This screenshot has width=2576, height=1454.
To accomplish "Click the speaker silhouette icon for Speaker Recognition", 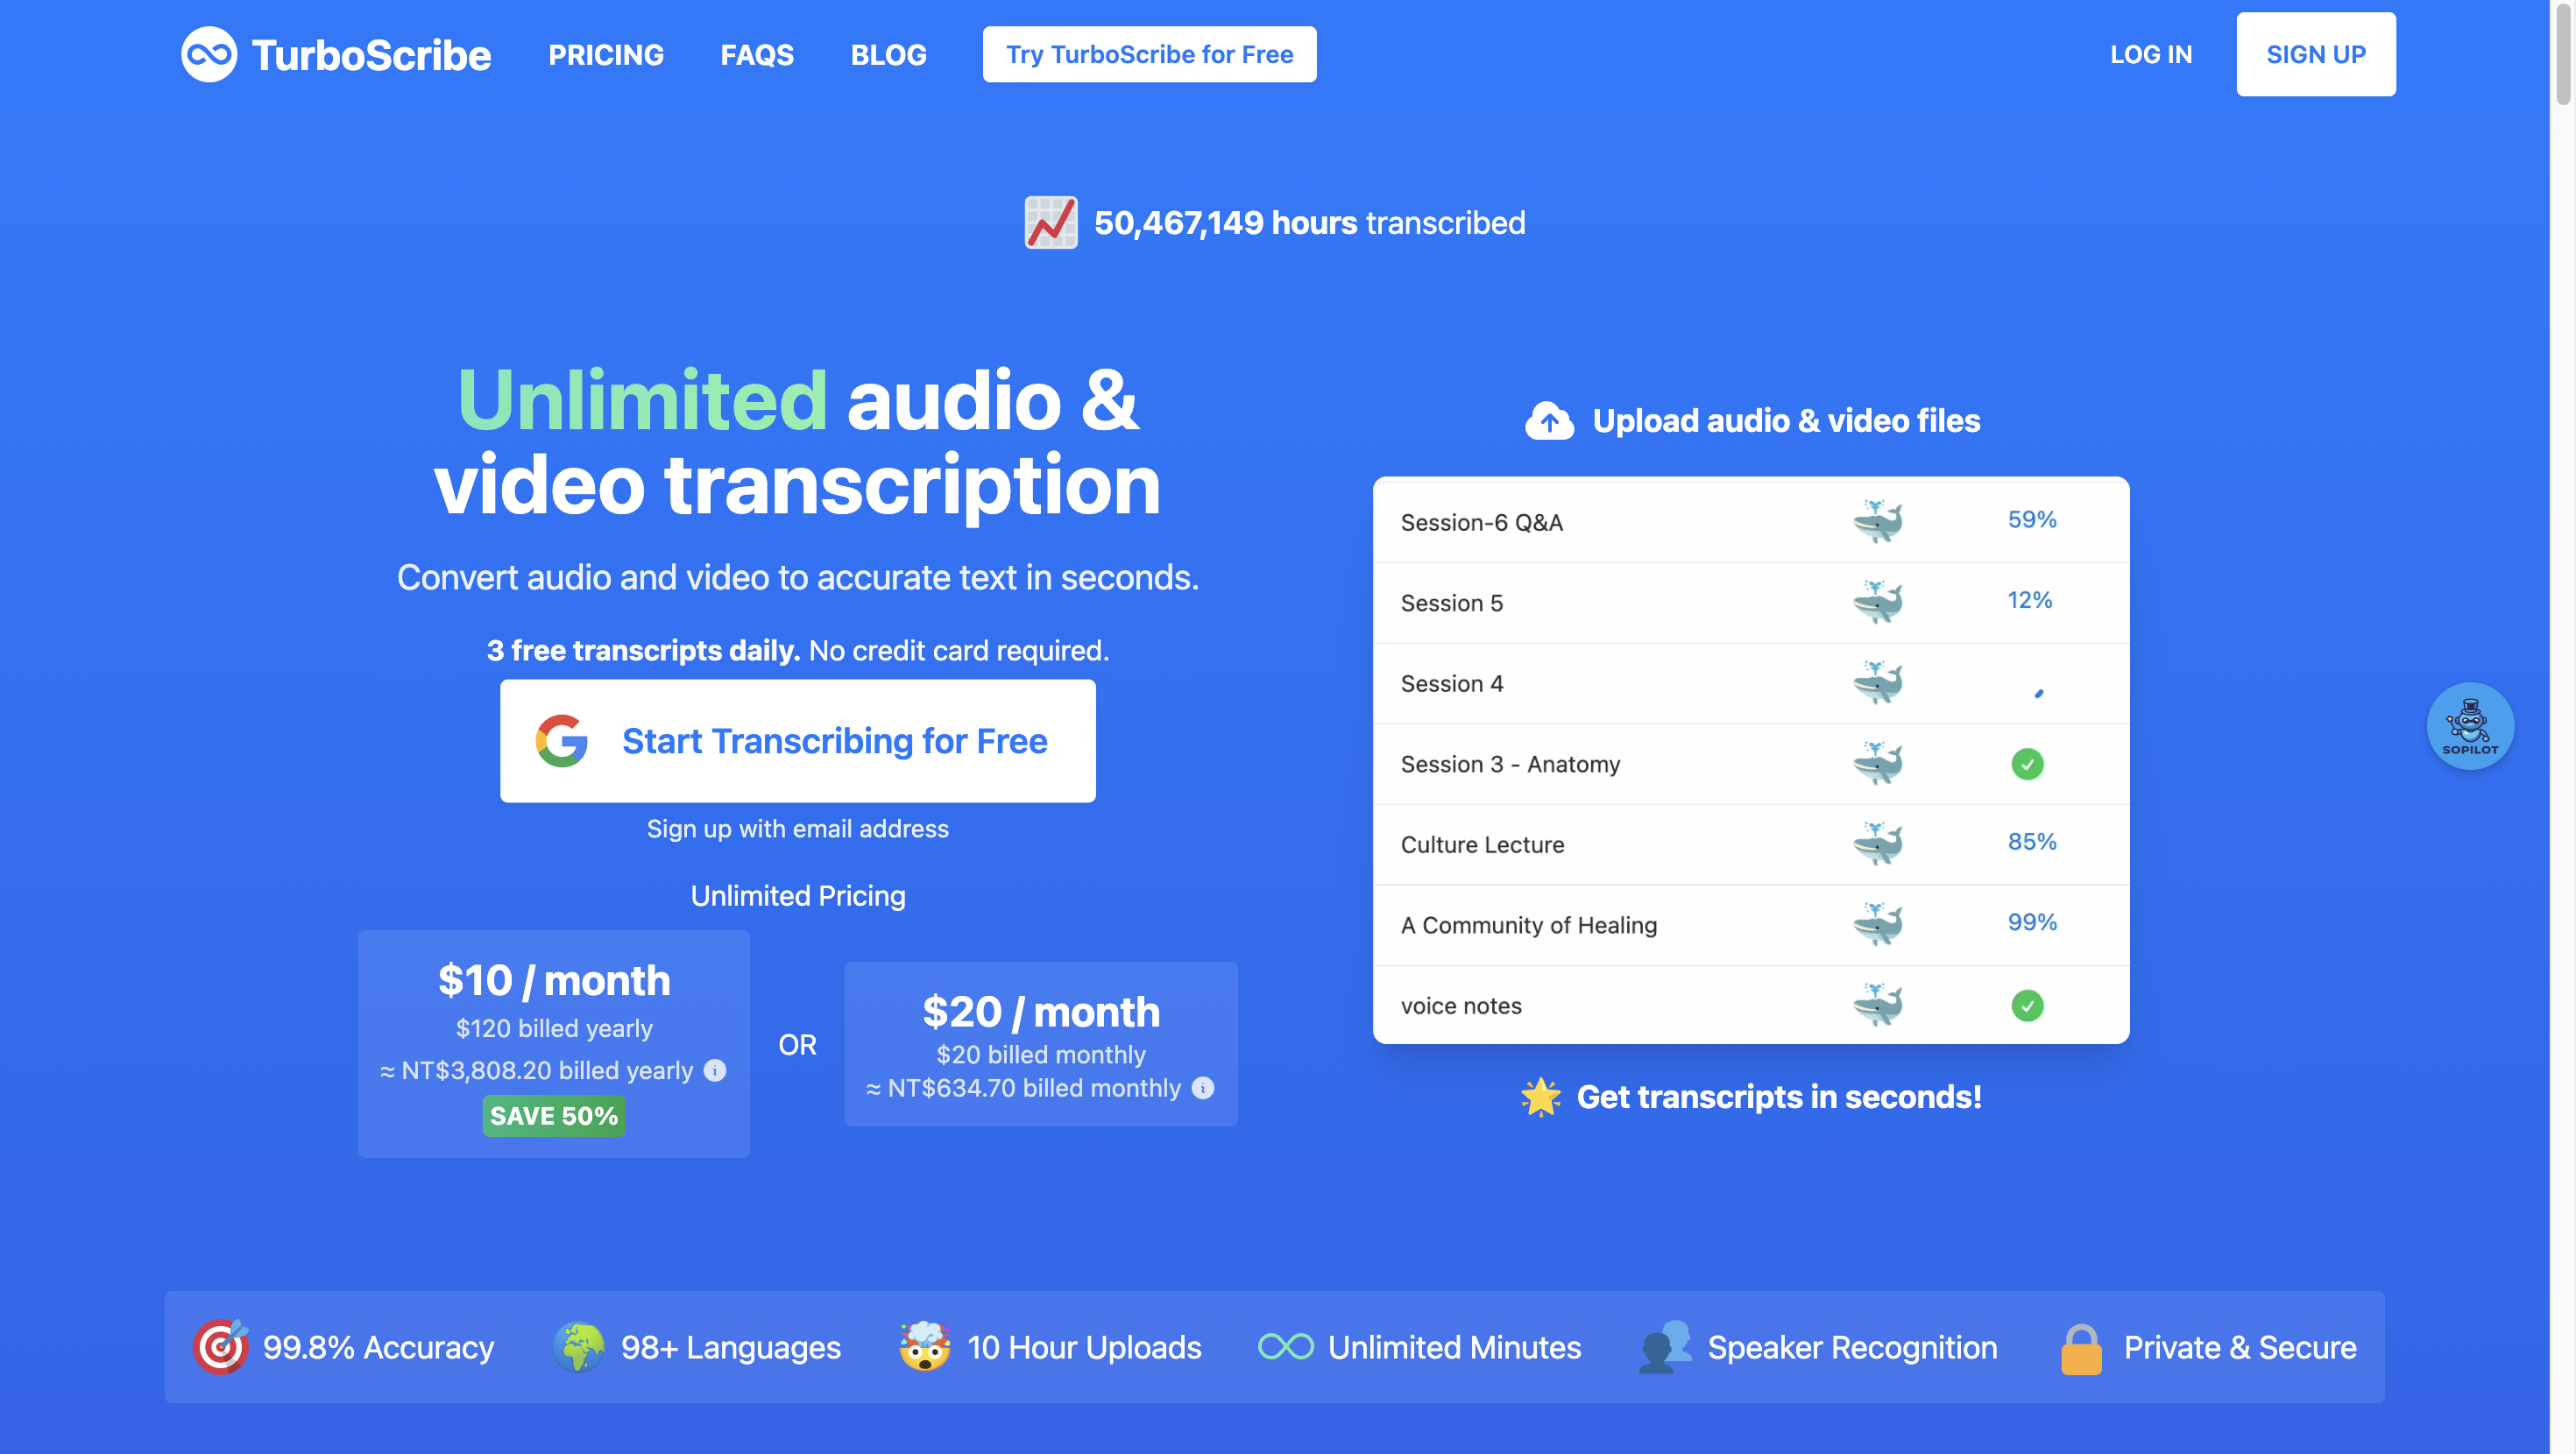I will (1665, 1347).
